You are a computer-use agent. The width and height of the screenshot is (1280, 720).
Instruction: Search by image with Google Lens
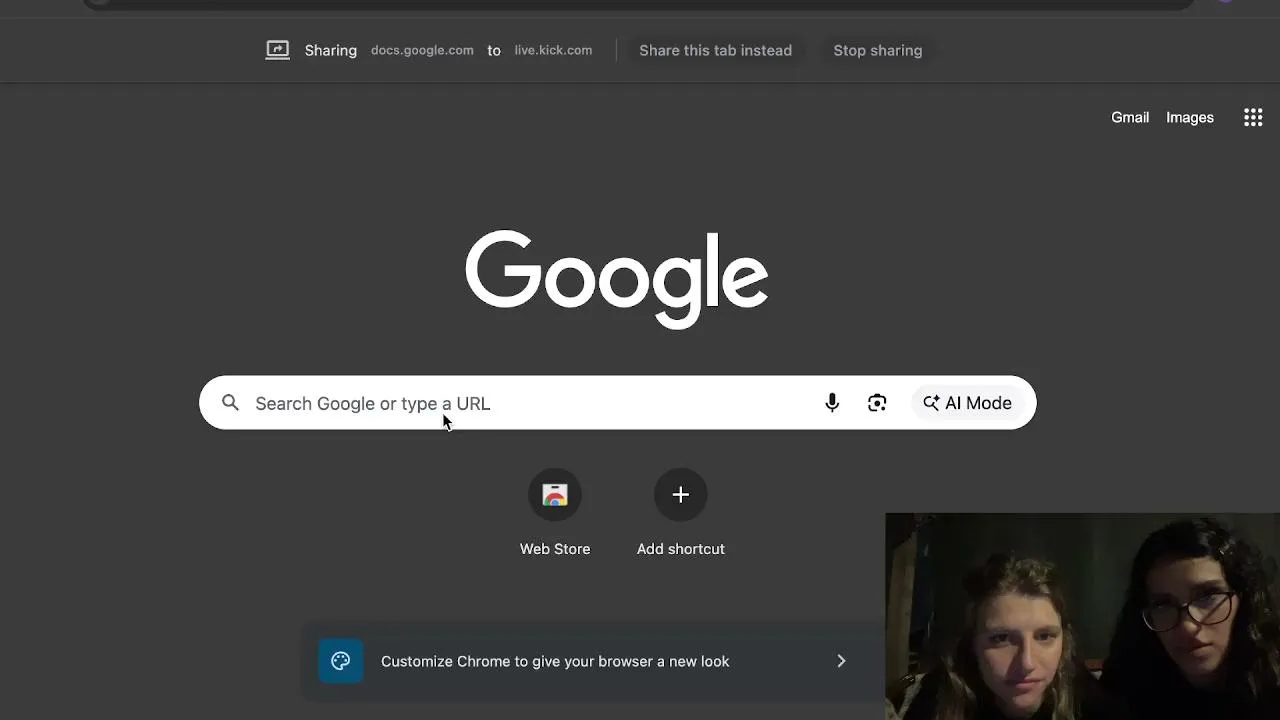[x=877, y=403]
